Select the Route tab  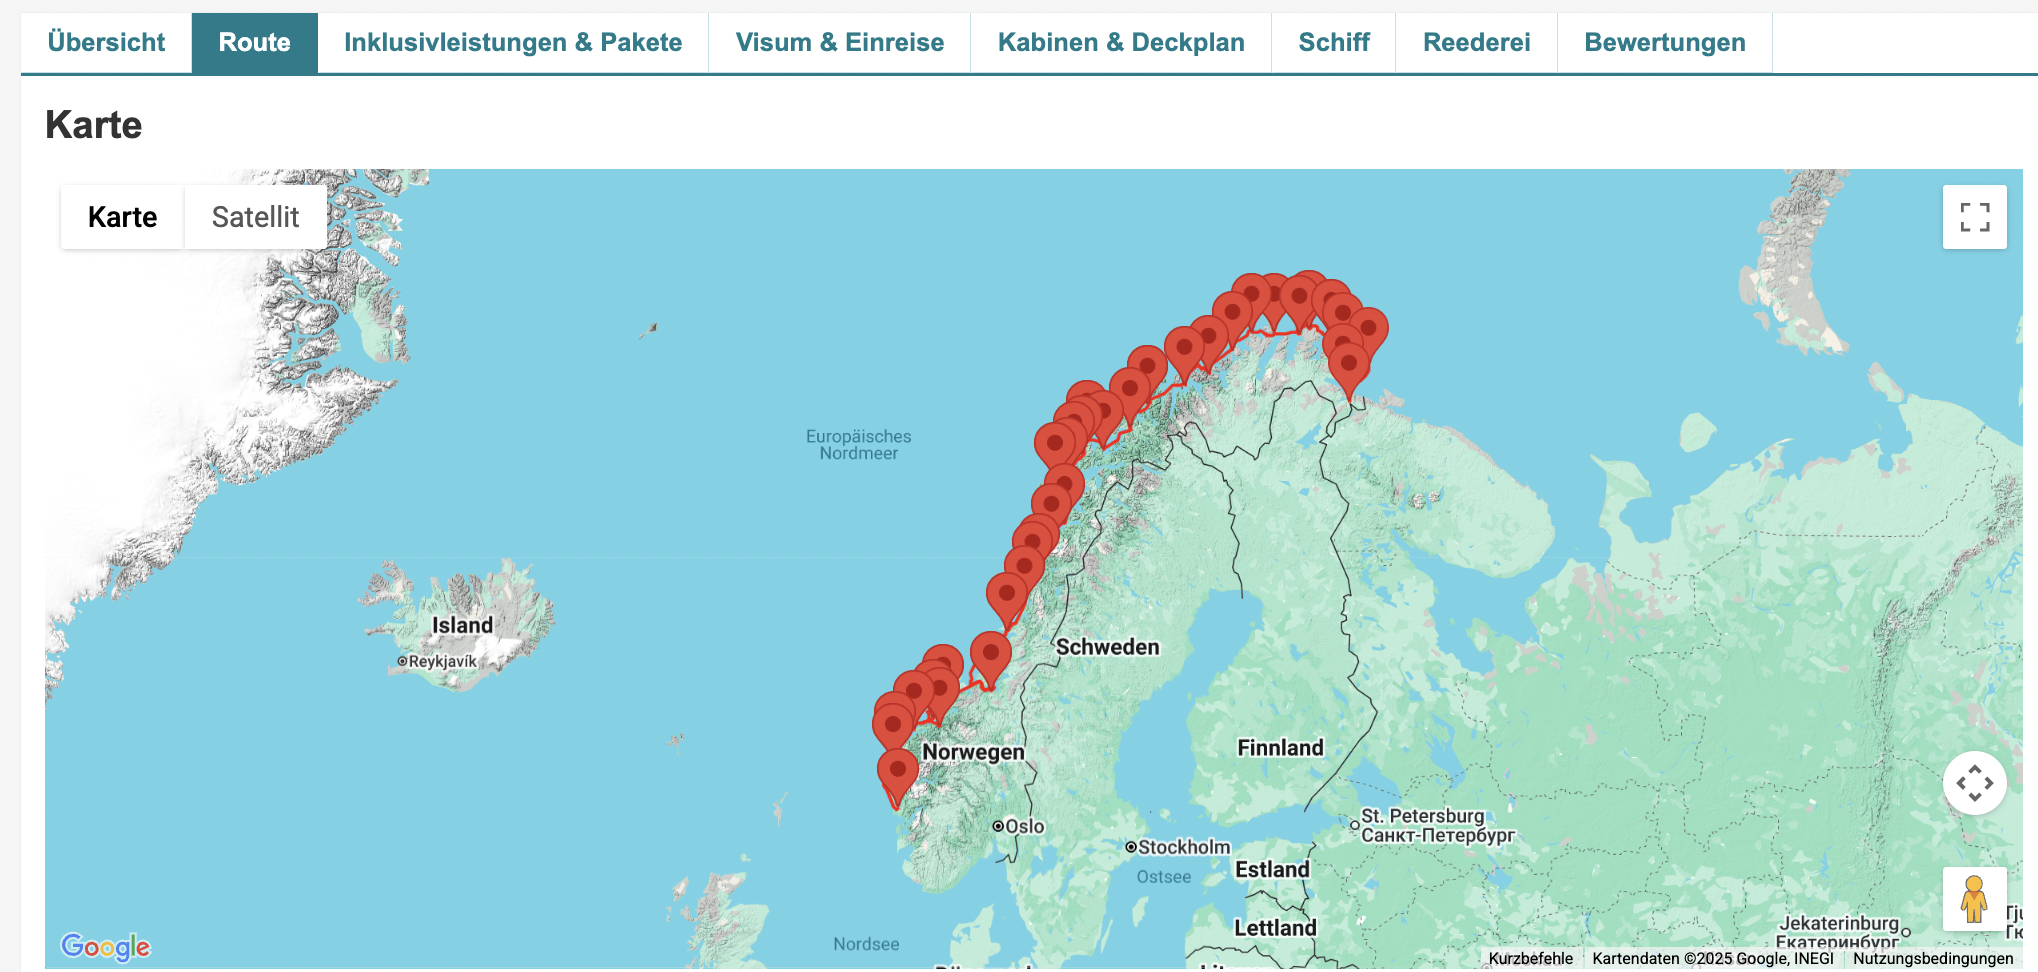254,42
